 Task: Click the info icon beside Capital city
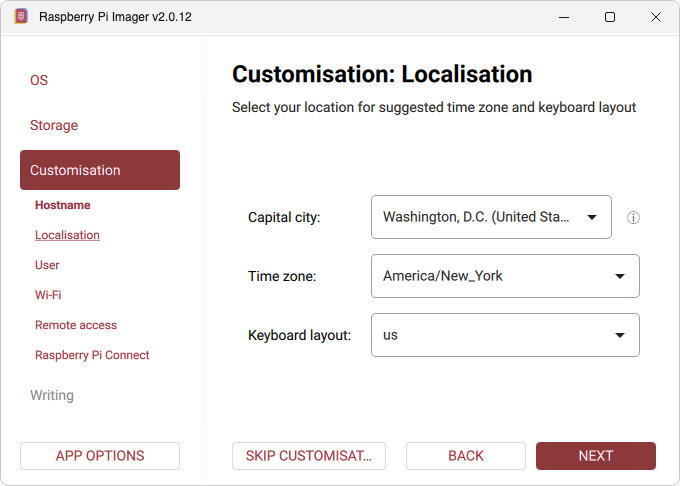(x=633, y=218)
